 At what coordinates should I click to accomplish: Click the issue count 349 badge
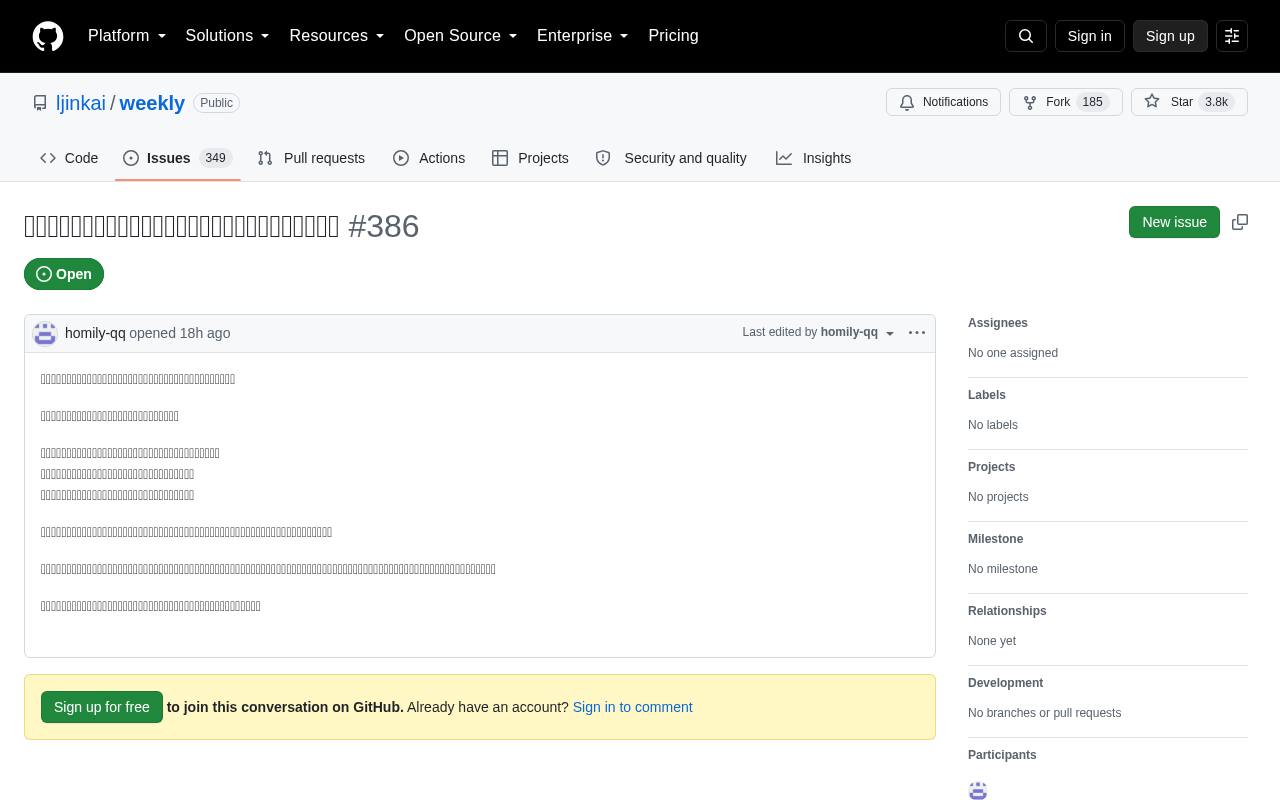coord(215,158)
